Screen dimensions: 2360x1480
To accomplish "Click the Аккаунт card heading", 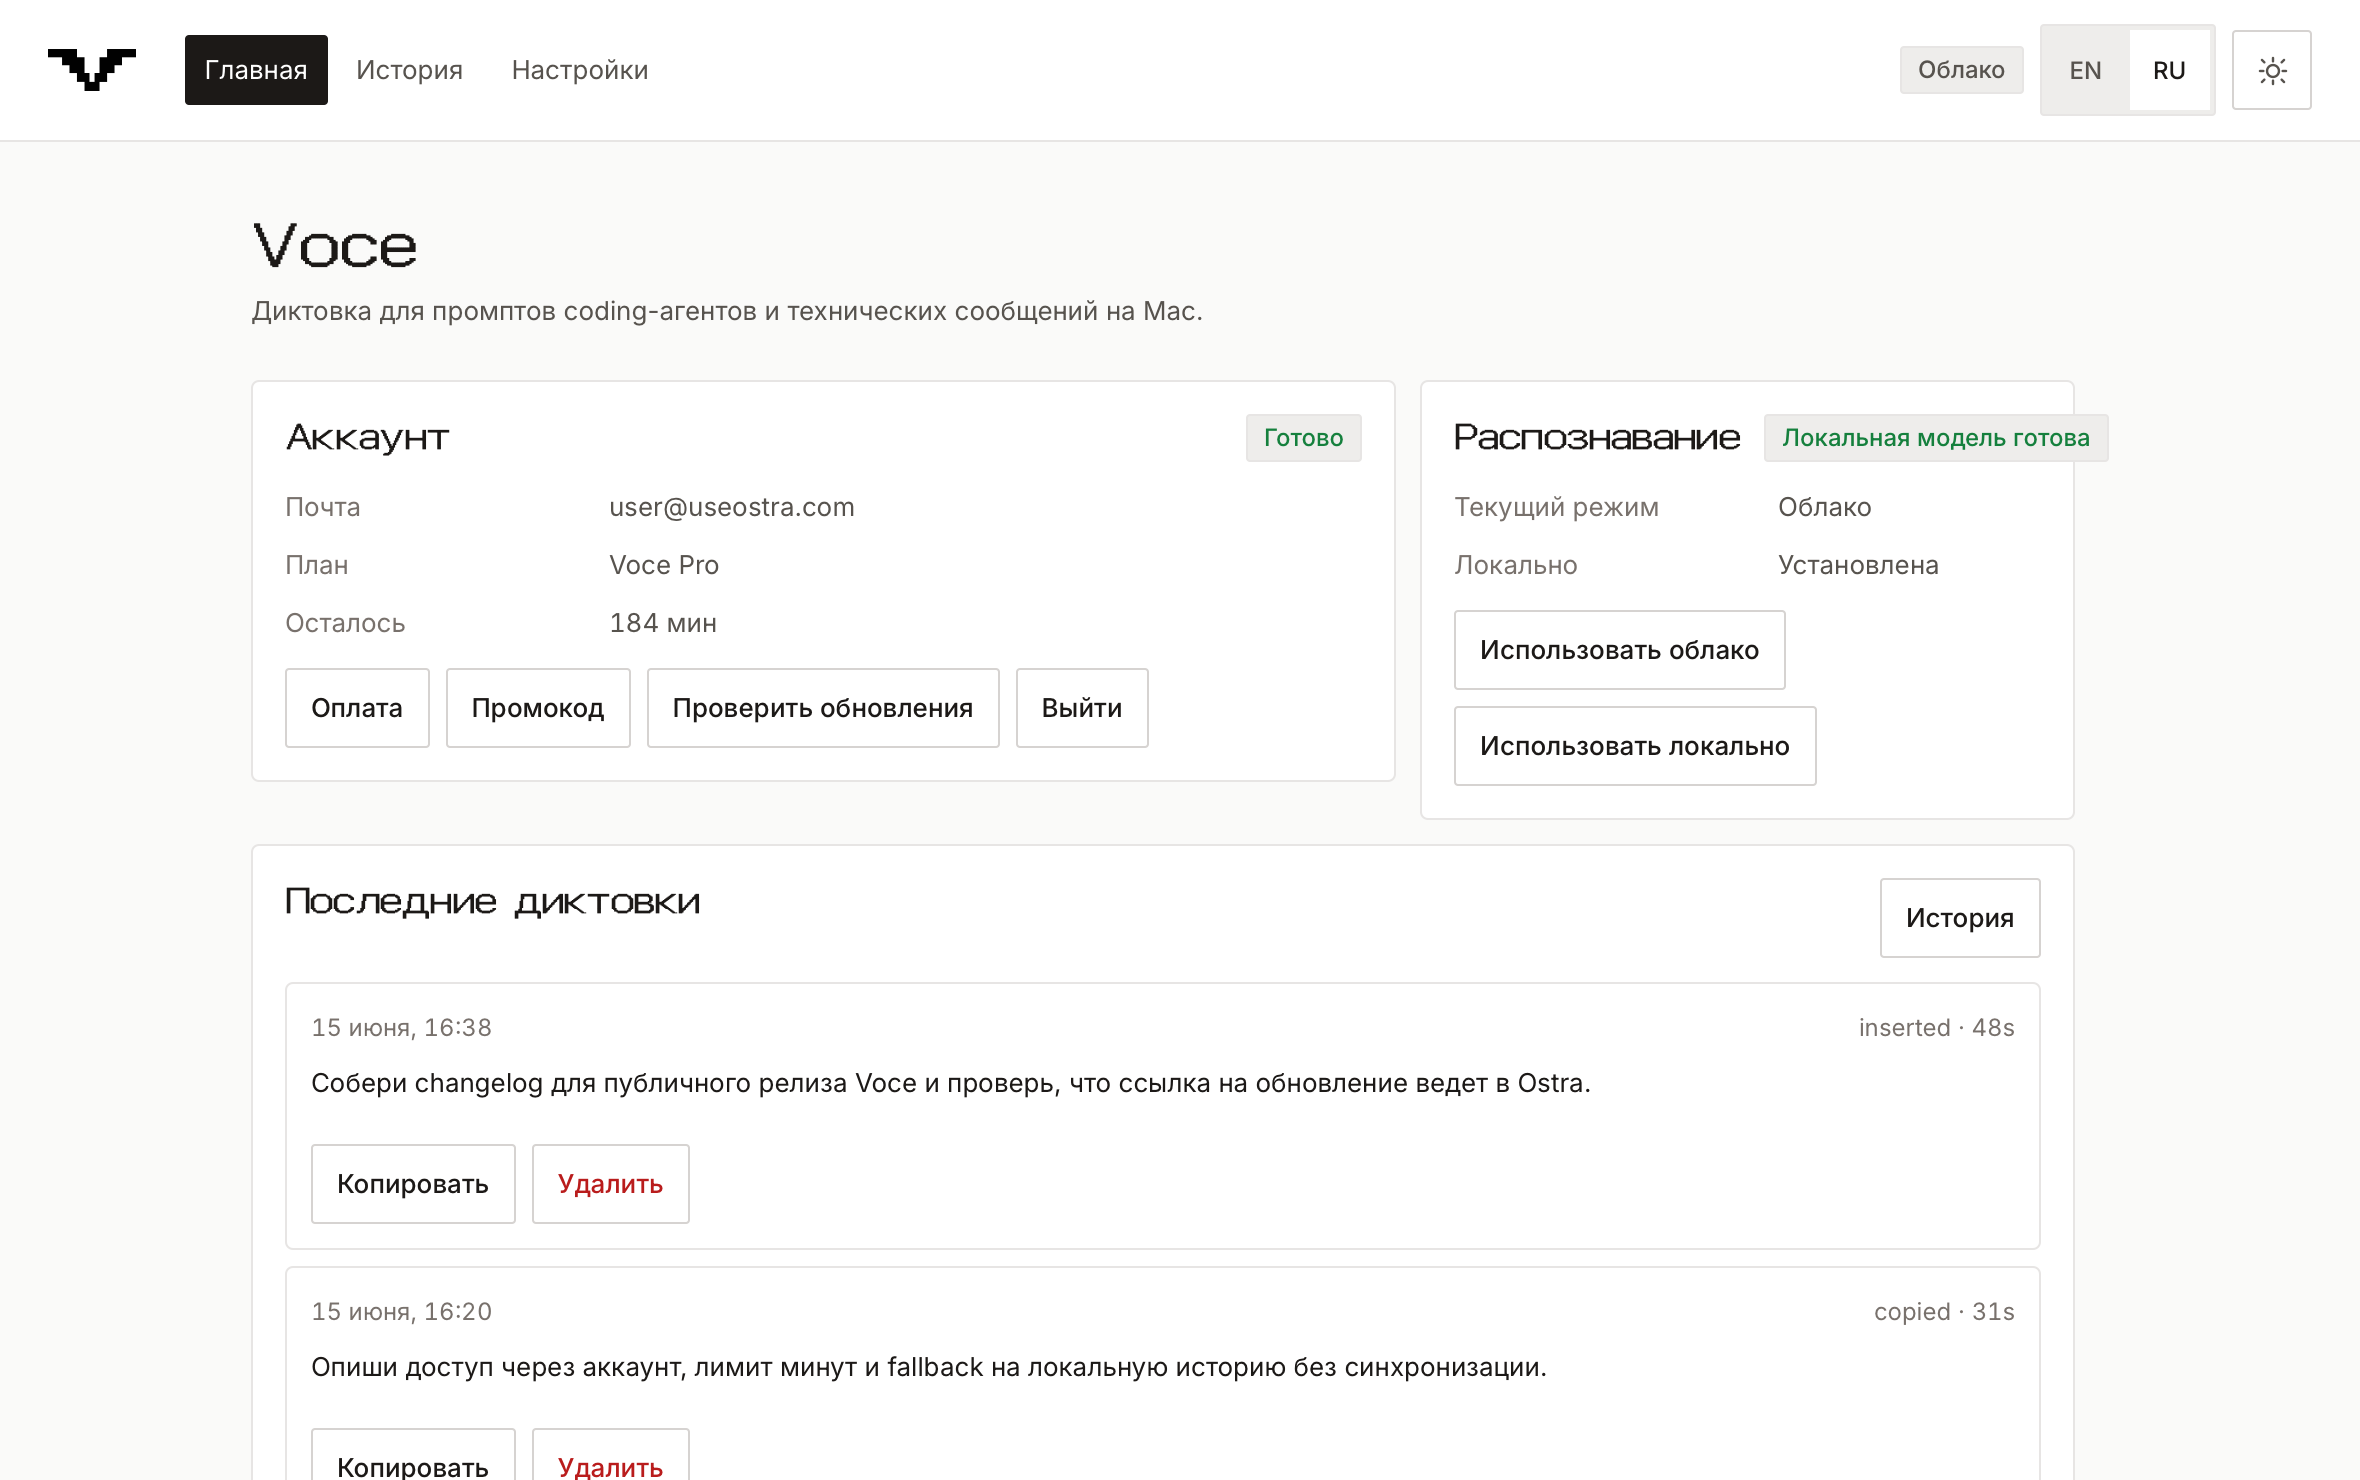I will [367, 438].
